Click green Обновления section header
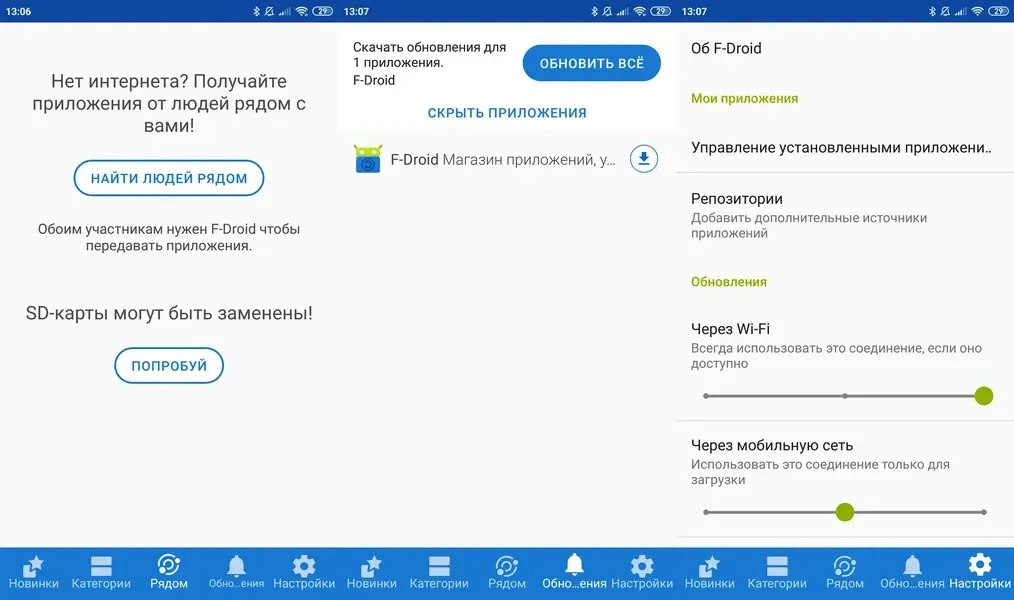Screen dimensions: 1014x600 pyautogui.click(x=729, y=282)
